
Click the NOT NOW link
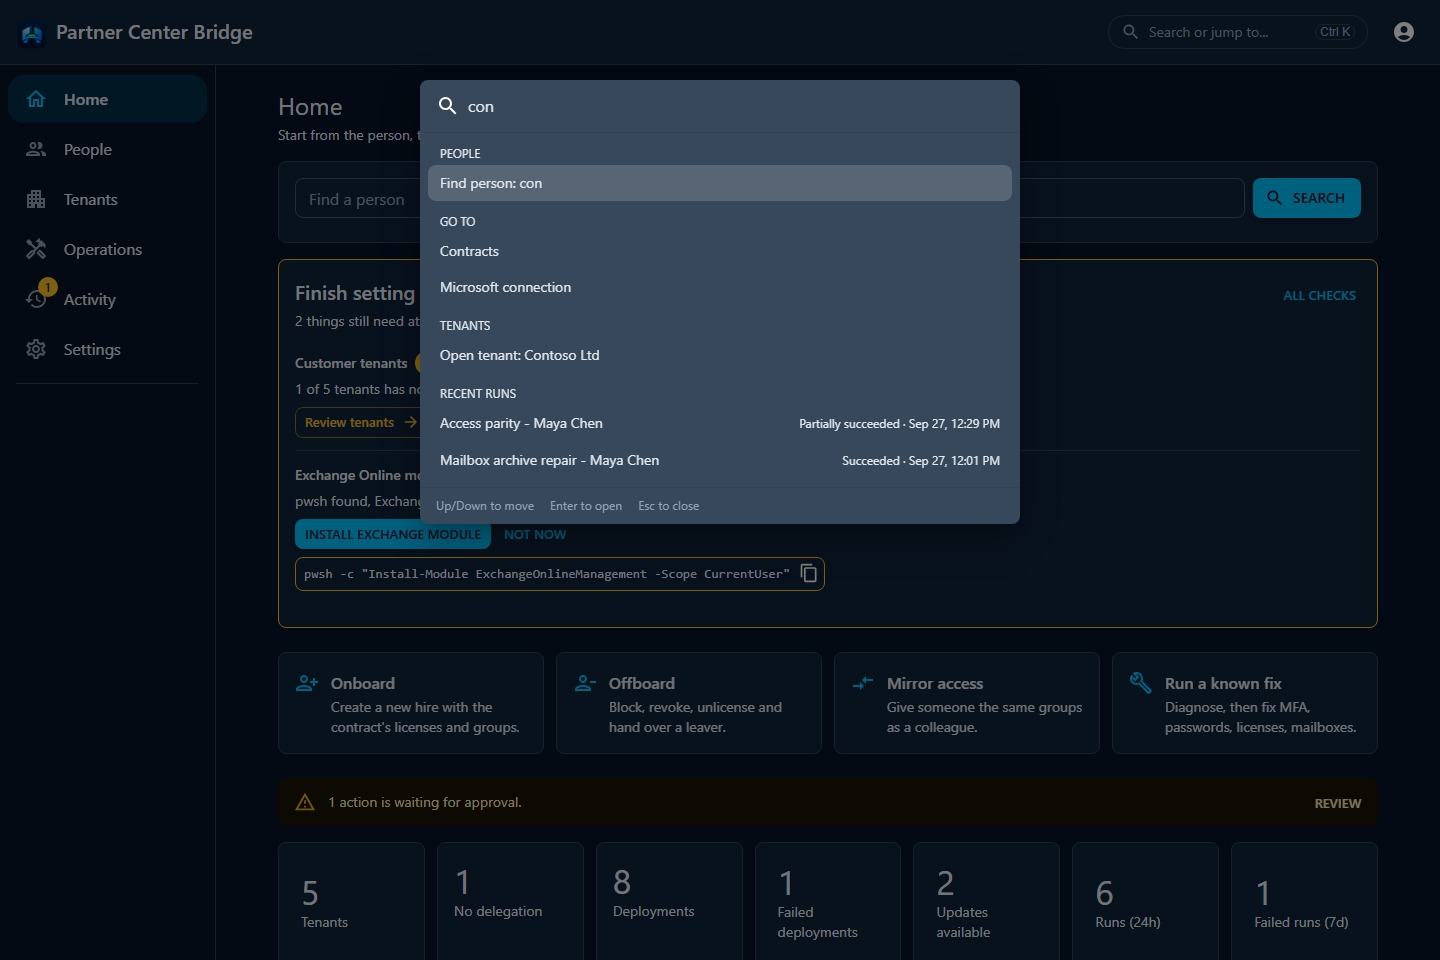pyautogui.click(x=535, y=534)
